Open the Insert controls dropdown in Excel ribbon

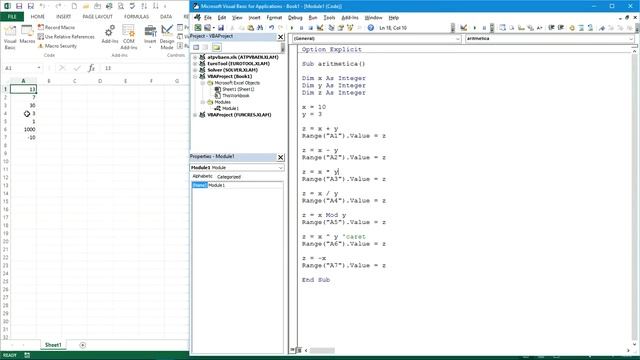(x=150, y=37)
